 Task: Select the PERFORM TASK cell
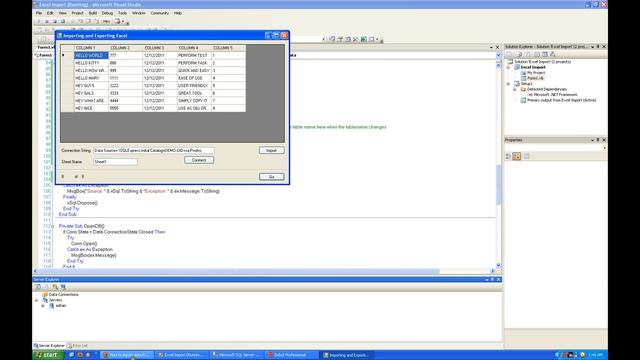[194, 63]
